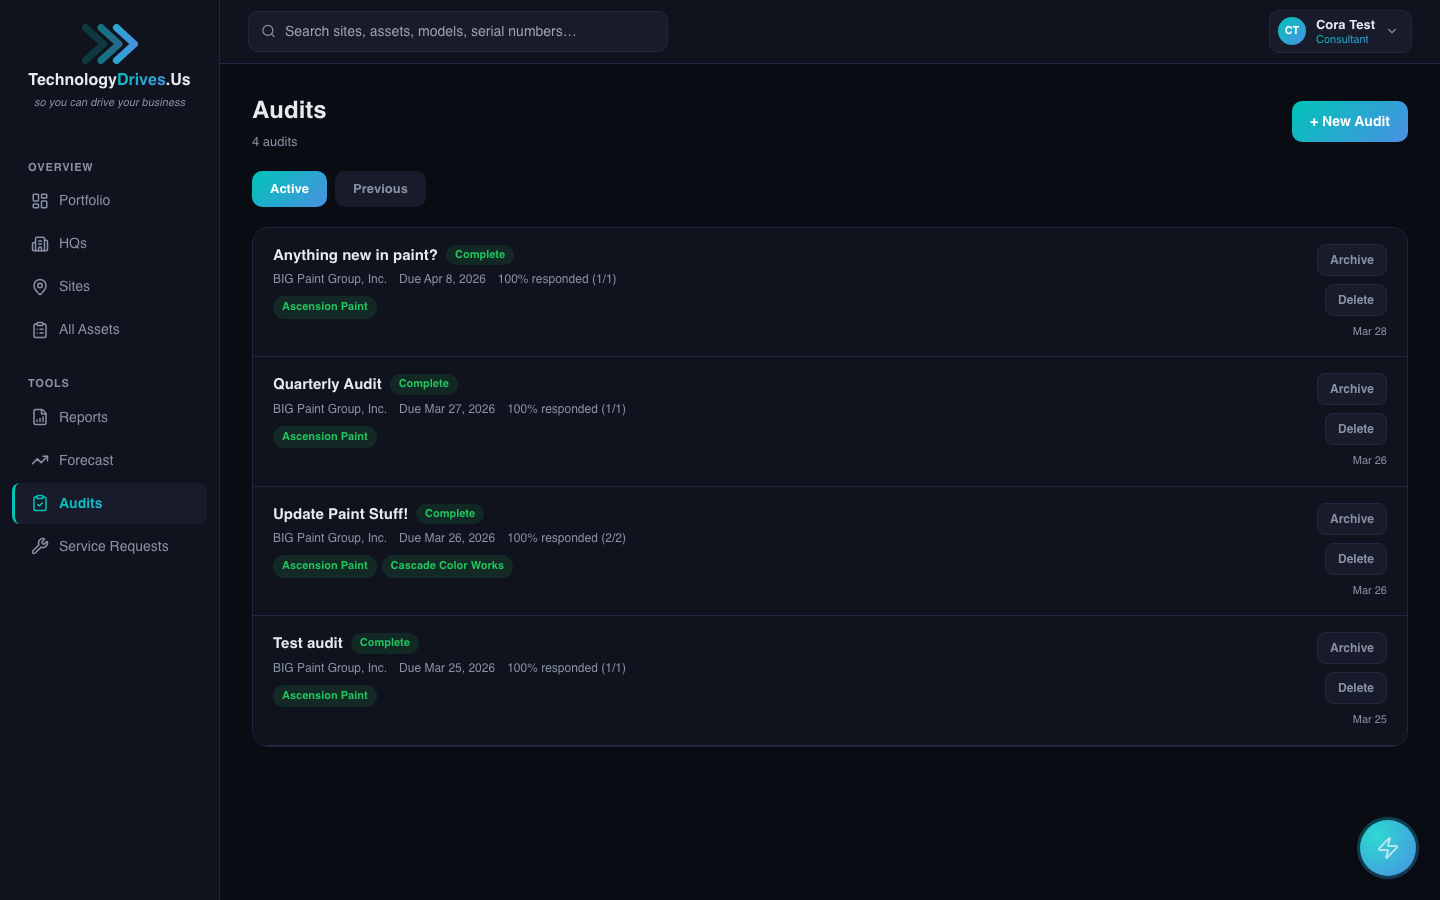Viewport: 1440px width, 900px height.
Task: Click the Cascade Color Works tag
Action: coord(447,566)
